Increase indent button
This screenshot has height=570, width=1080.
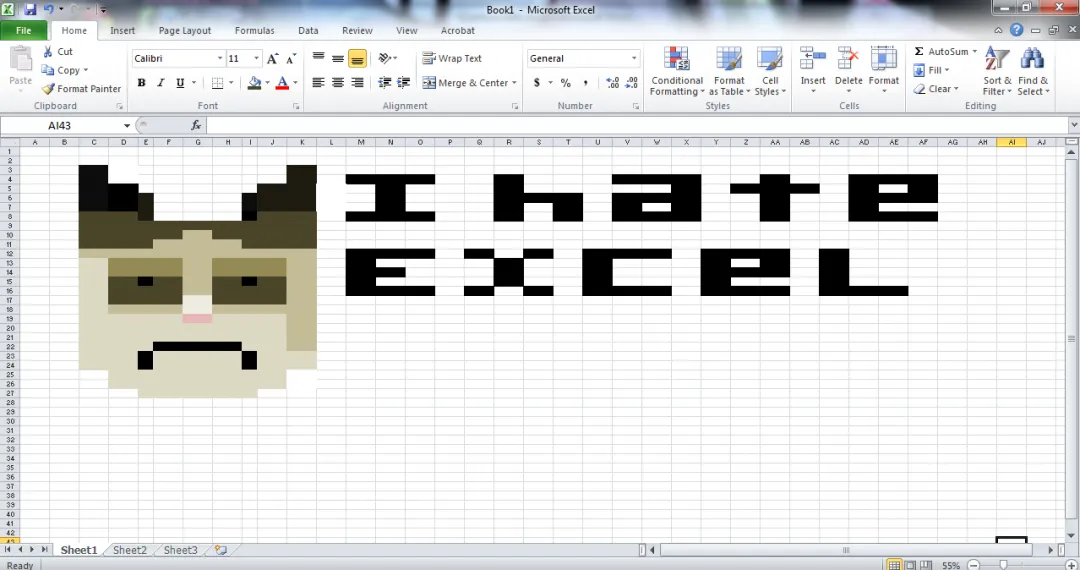coord(404,83)
